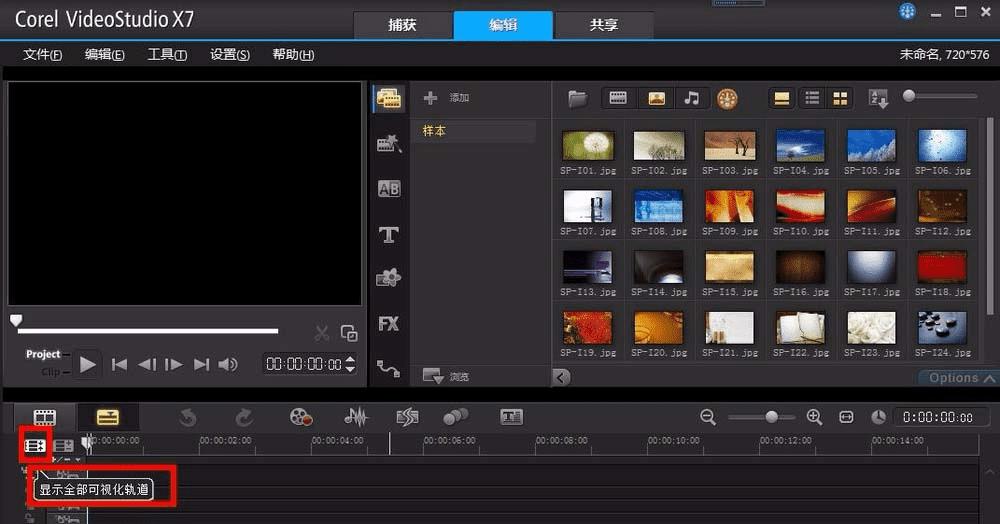Open the Title (T) library panel
The image size is (1000, 524).
click(x=388, y=235)
